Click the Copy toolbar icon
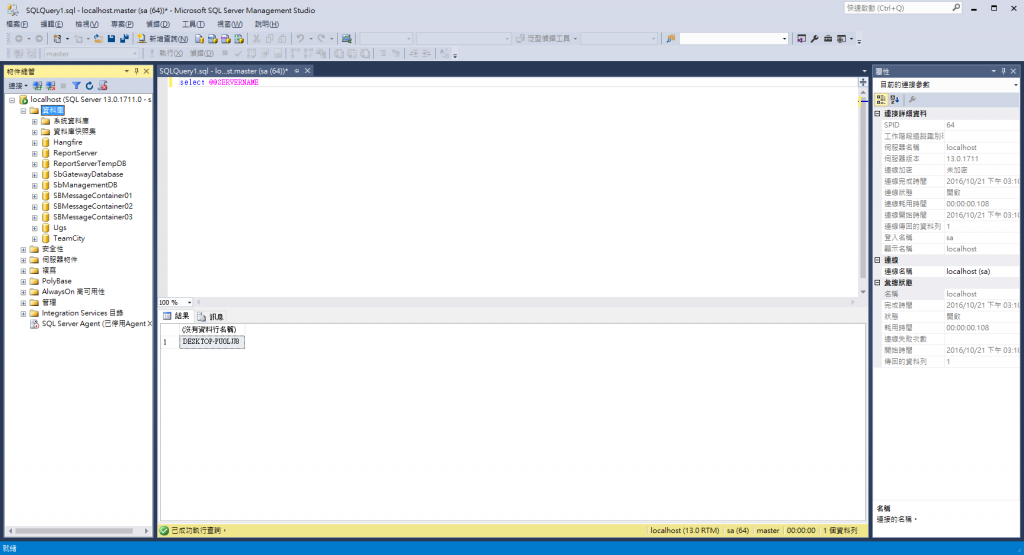This screenshot has width=1024, height=555. click(269, 39)
